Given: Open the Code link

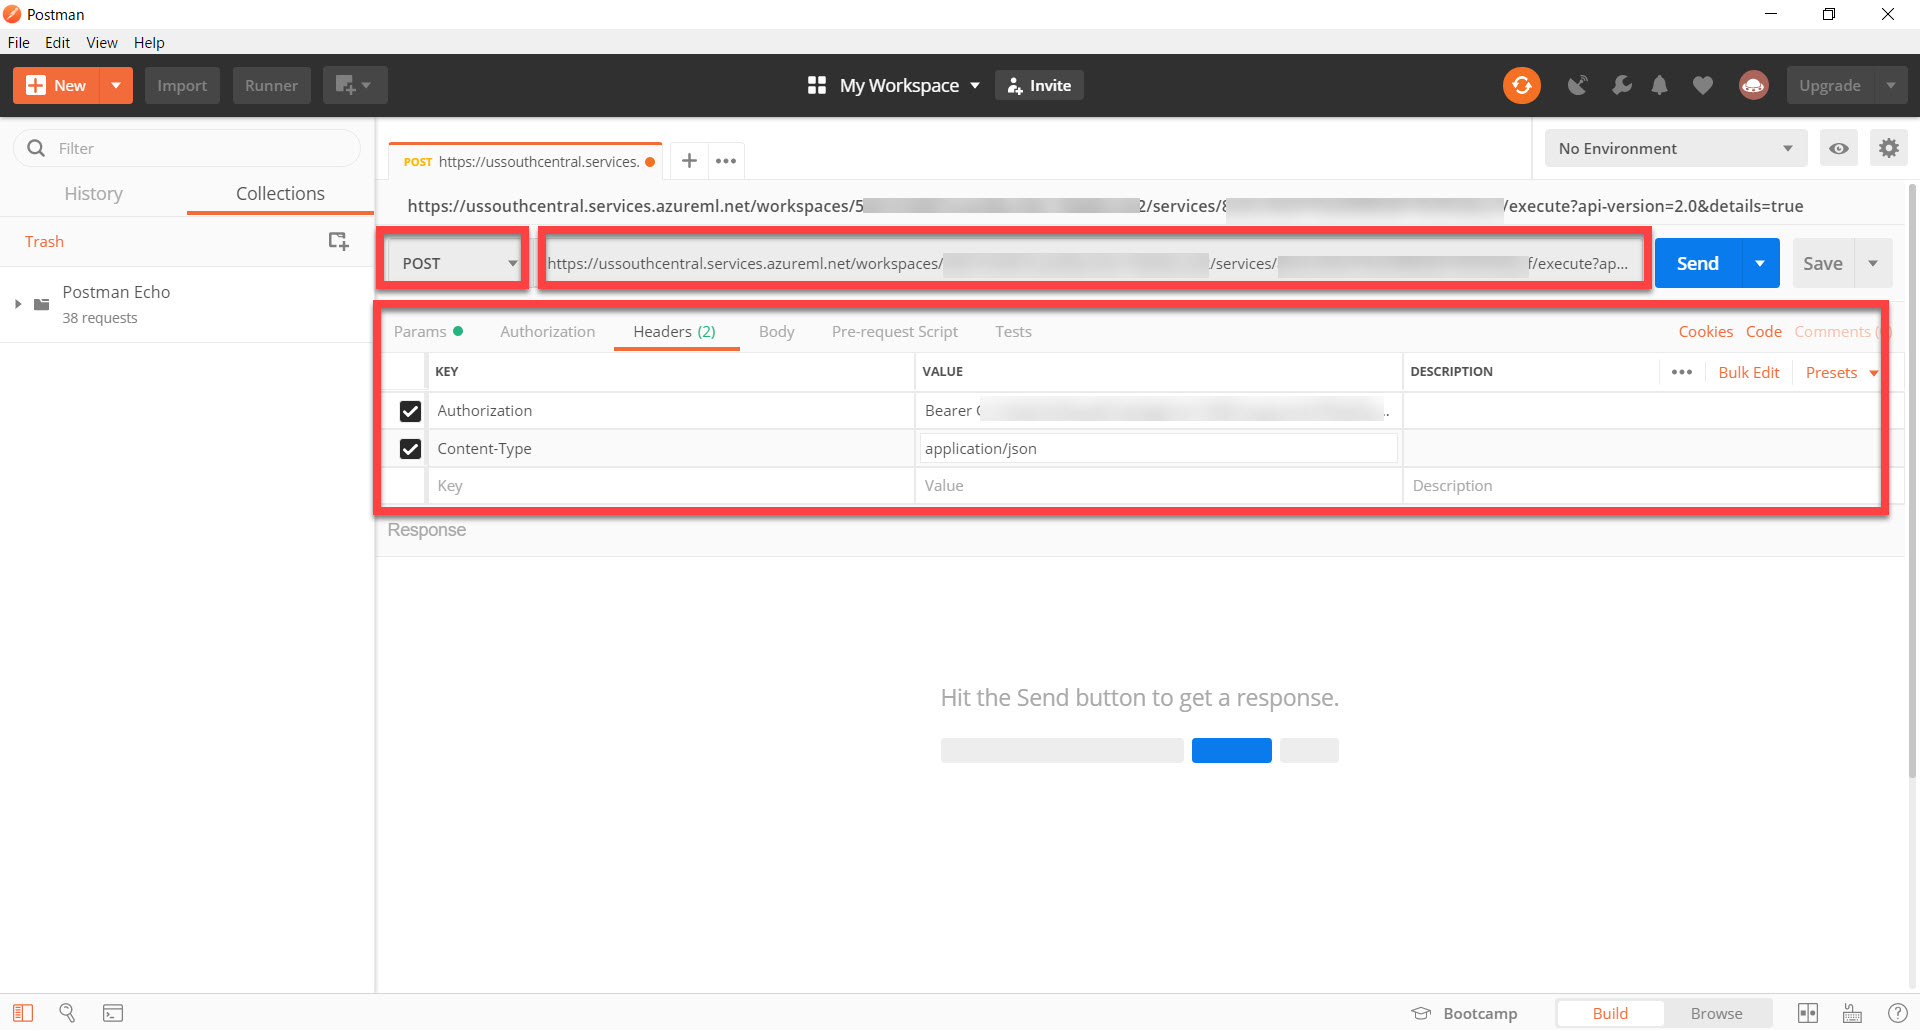Looking at the screenshot, I should pyautogui.click(x=1763, y=331).
